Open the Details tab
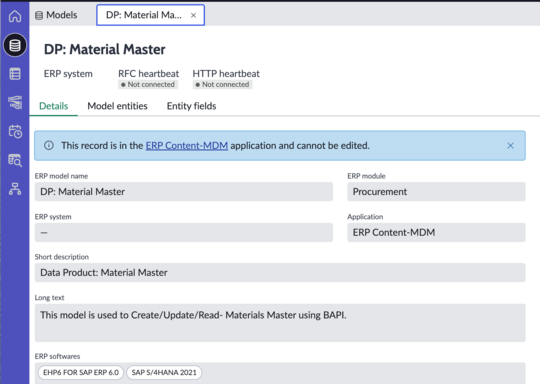Screen dimensions: 540x384 pyautogui.click(x=53, y=106)
